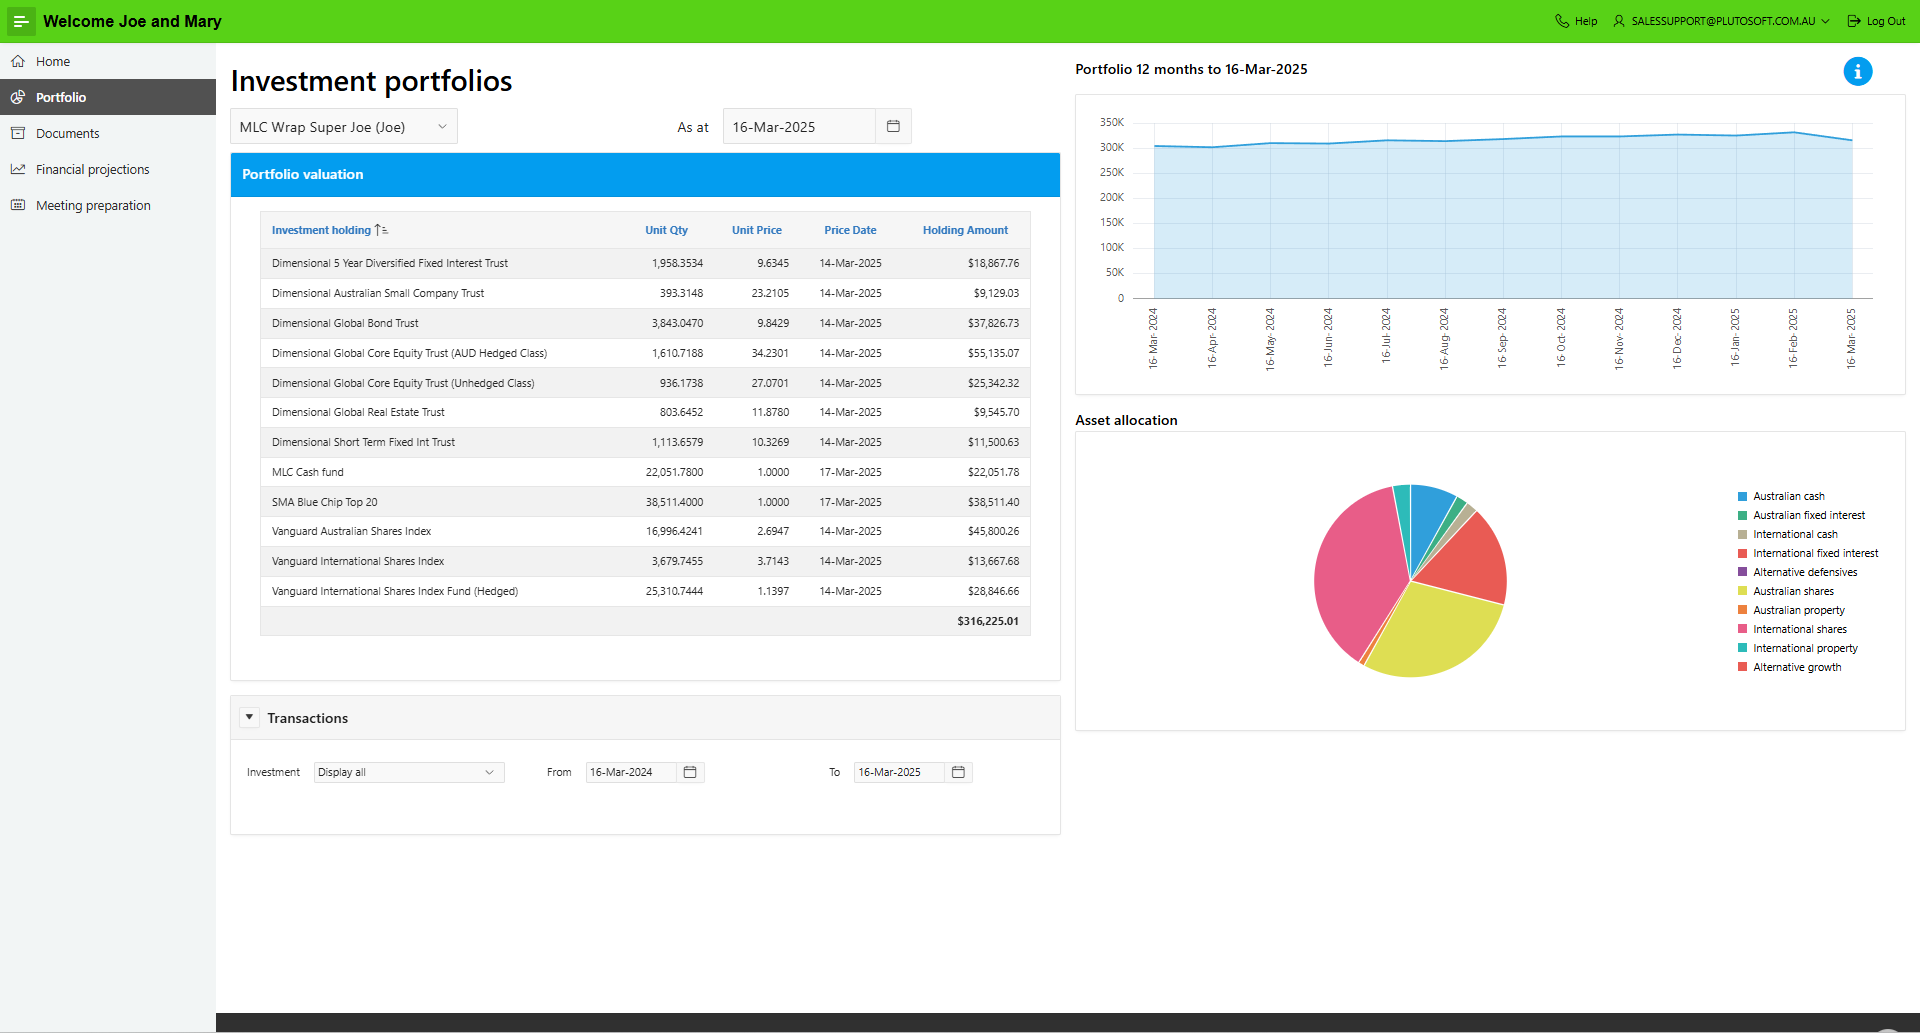Toggle International shares legend item
This screenshot has width=1920, height=1033.
tap(1799, 629)
